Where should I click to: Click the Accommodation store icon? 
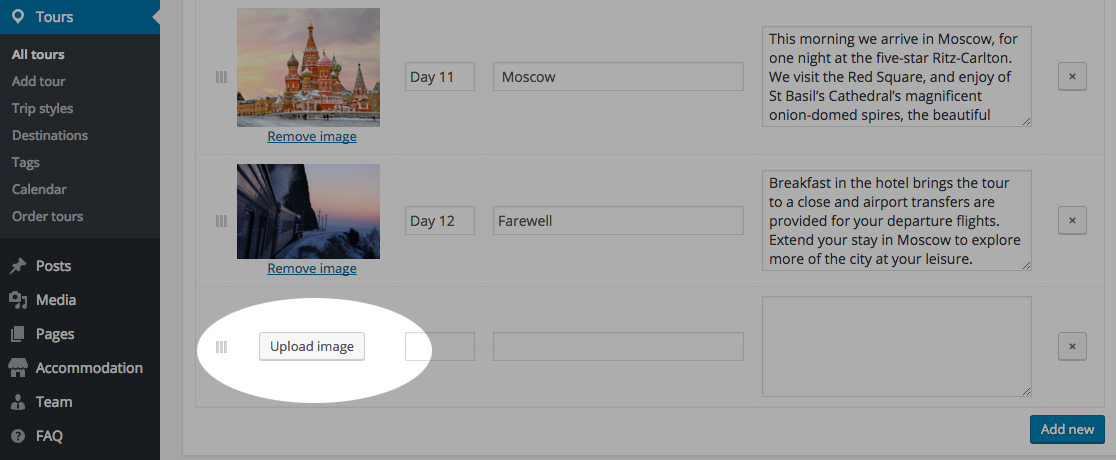pos(17,368)
